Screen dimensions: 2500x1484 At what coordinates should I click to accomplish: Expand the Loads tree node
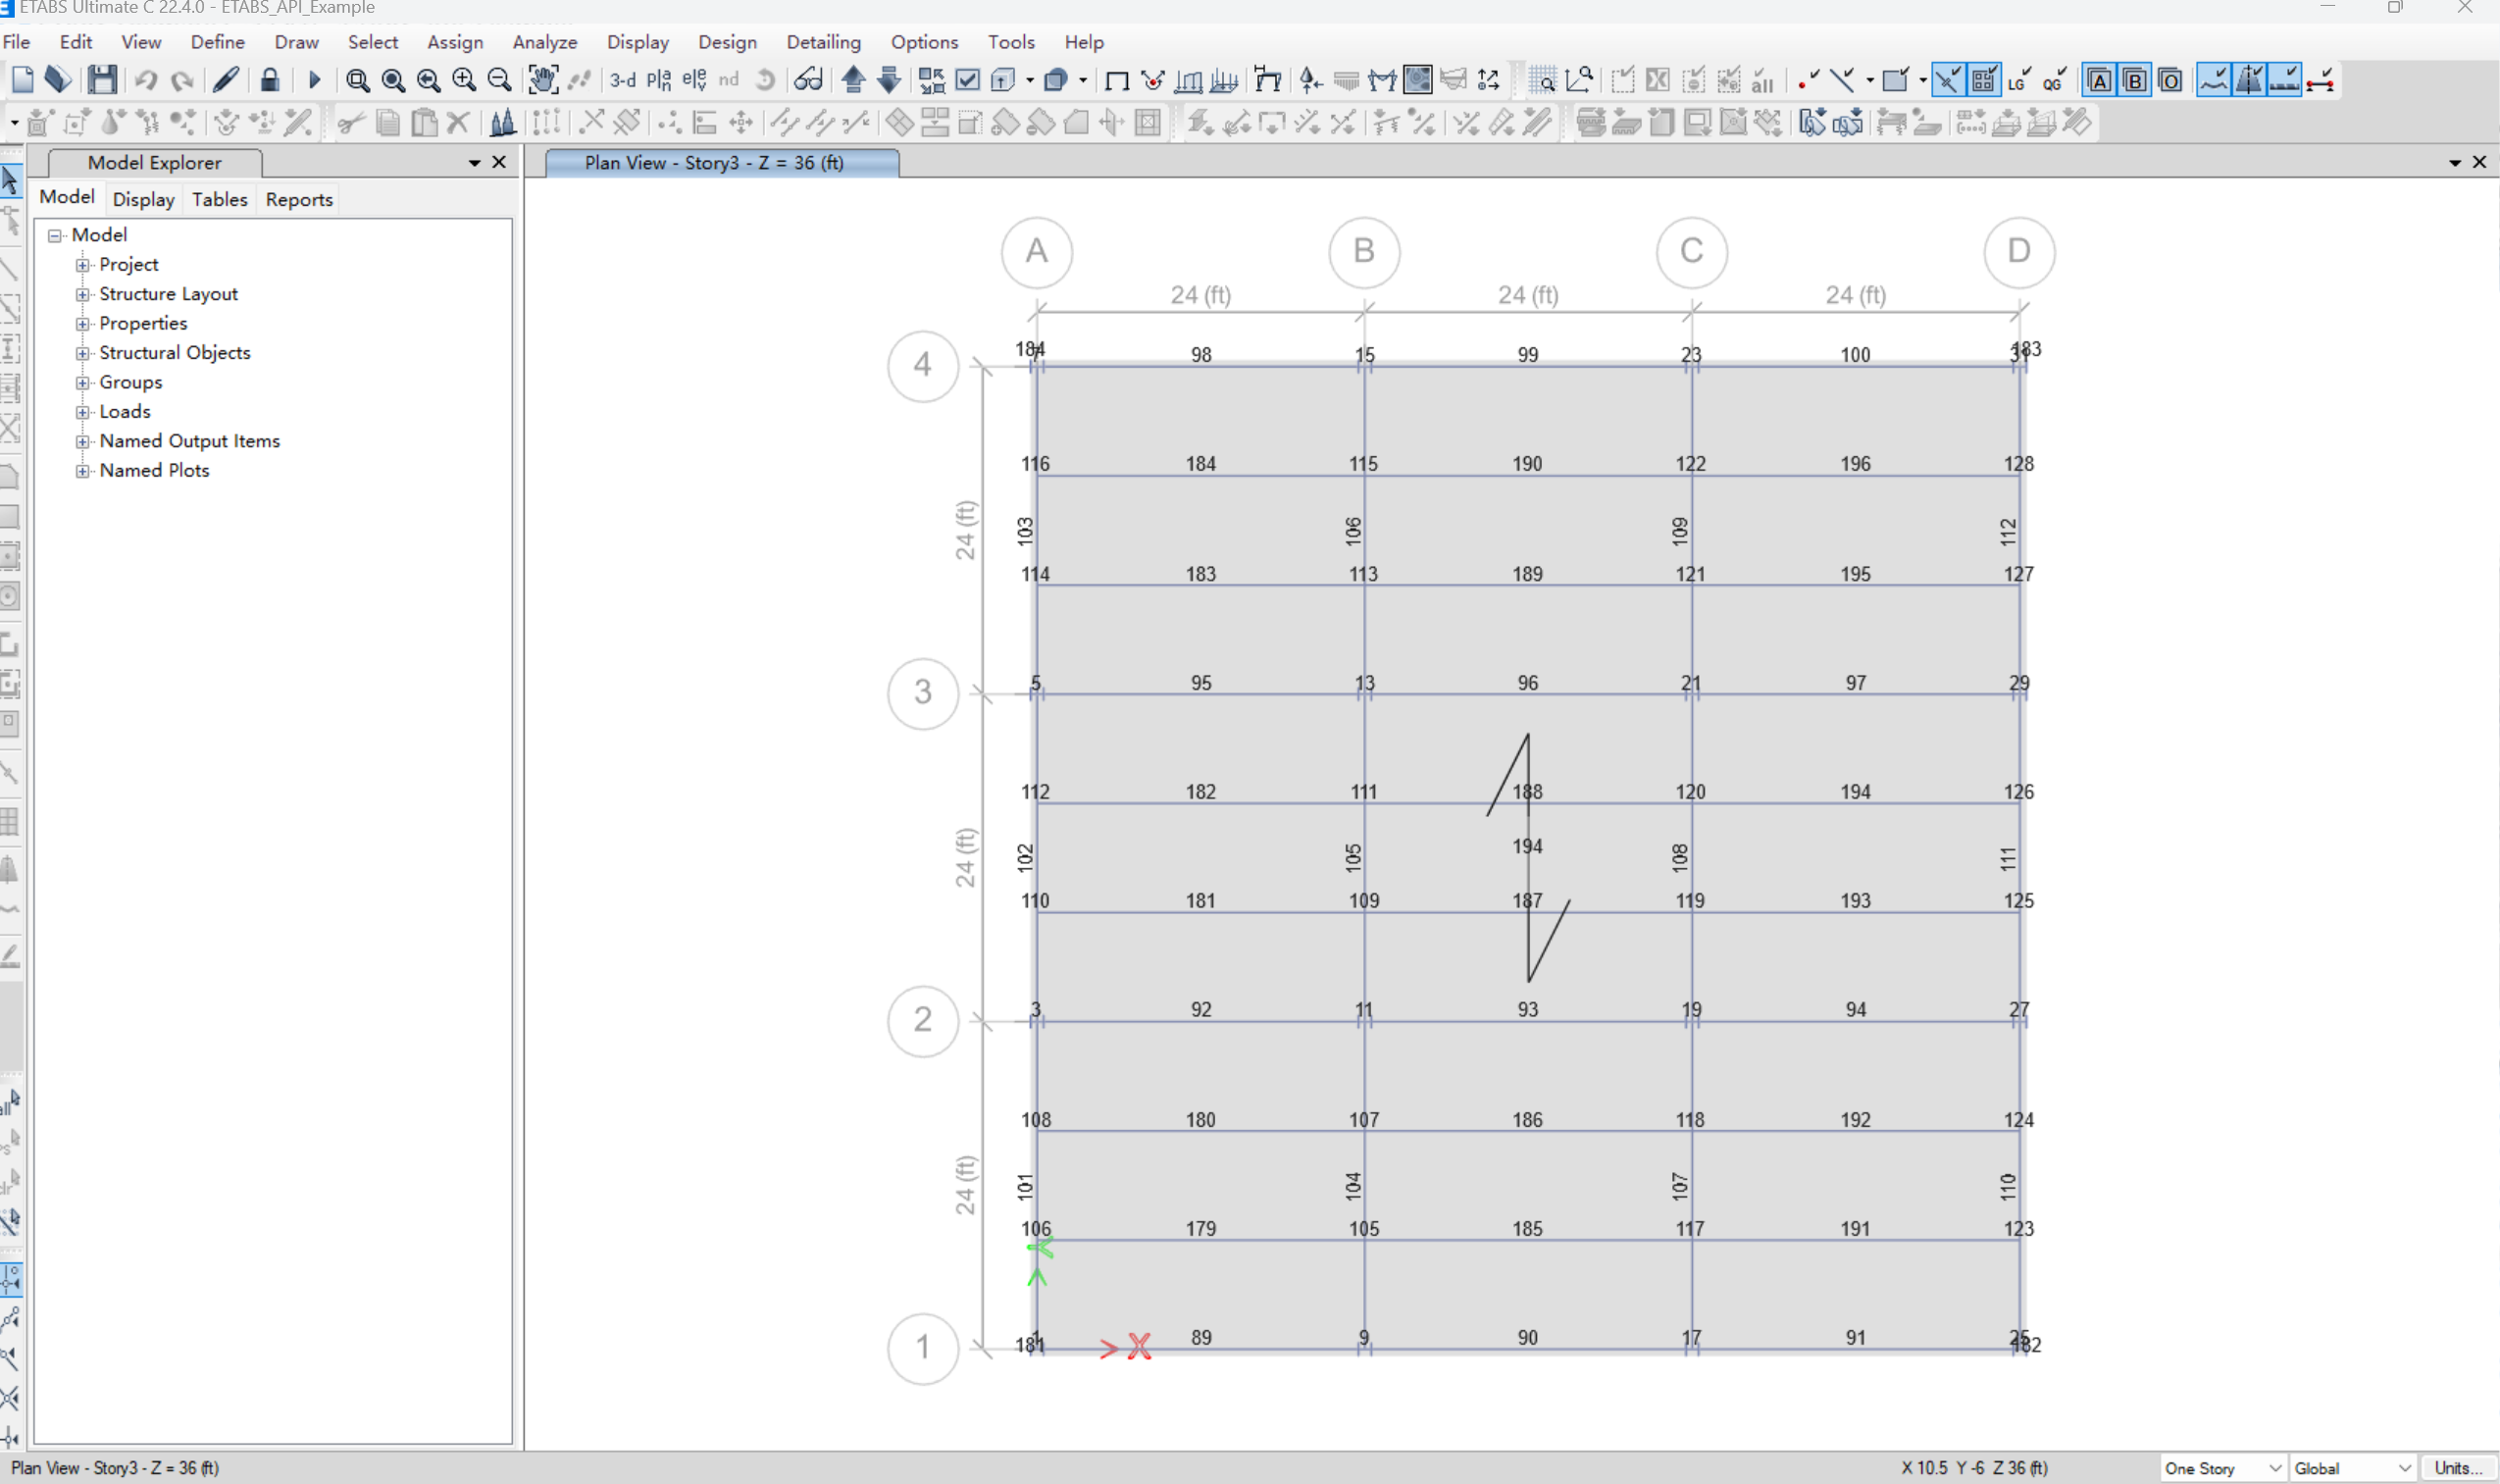tap(83, 412)
